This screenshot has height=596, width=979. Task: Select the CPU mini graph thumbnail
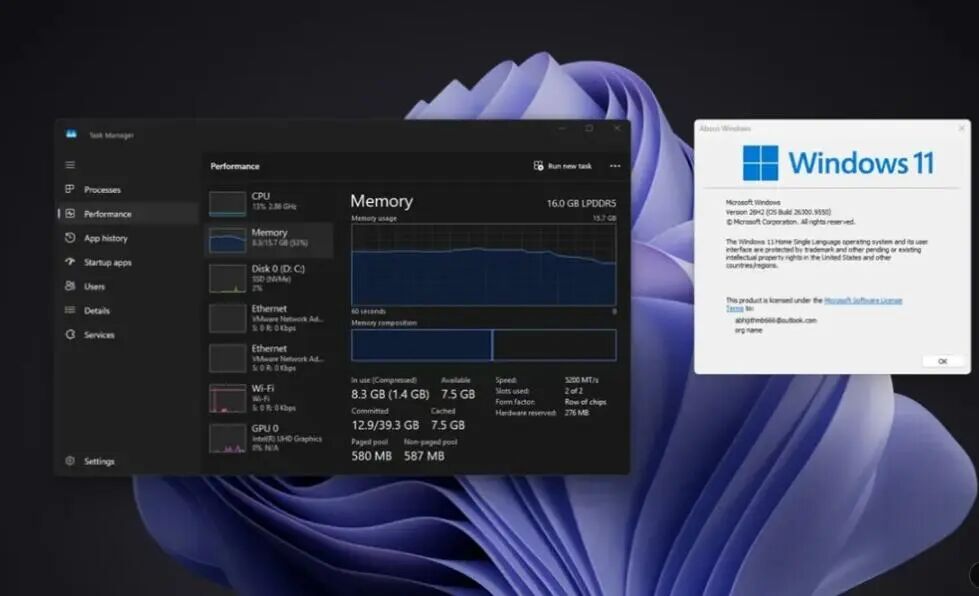227,203
